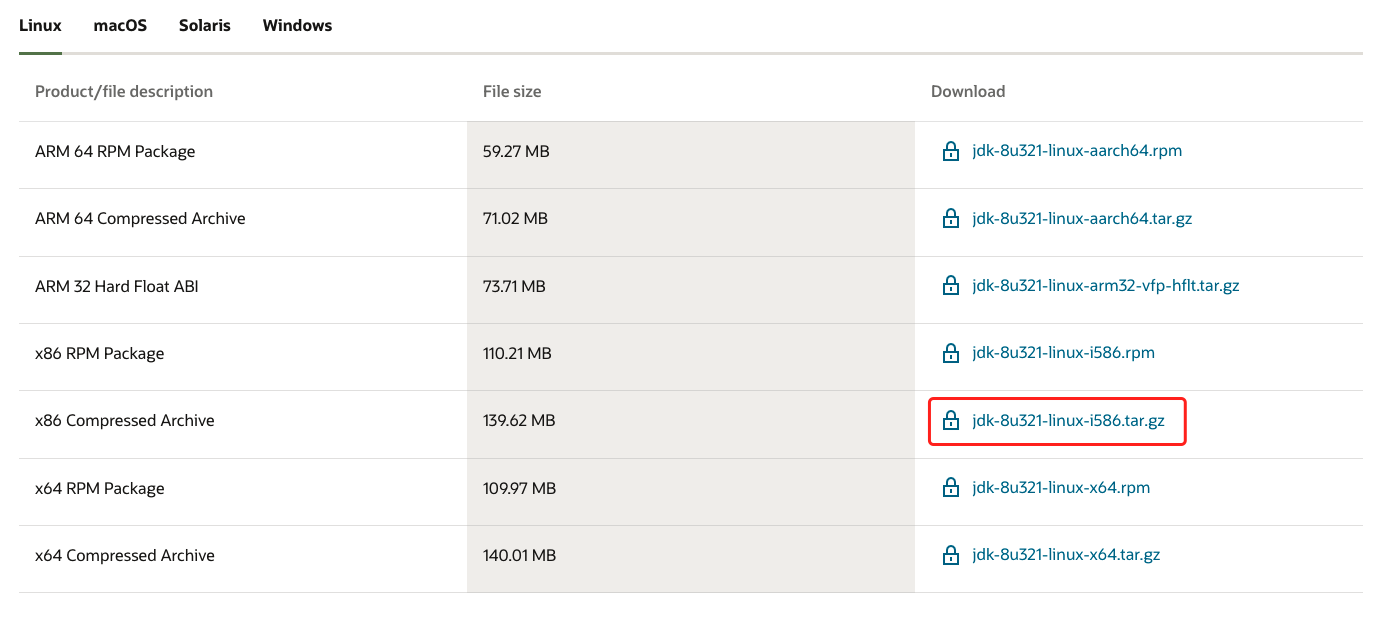Select 'x64 Compressed Archive' description text

click(x=125, y=556)
